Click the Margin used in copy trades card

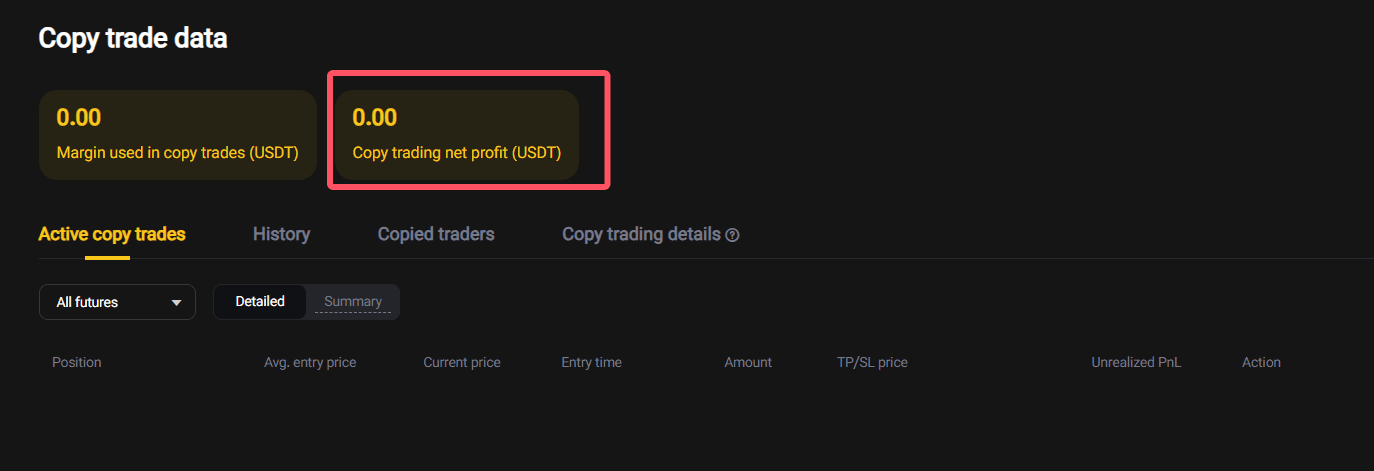(178, 135)
